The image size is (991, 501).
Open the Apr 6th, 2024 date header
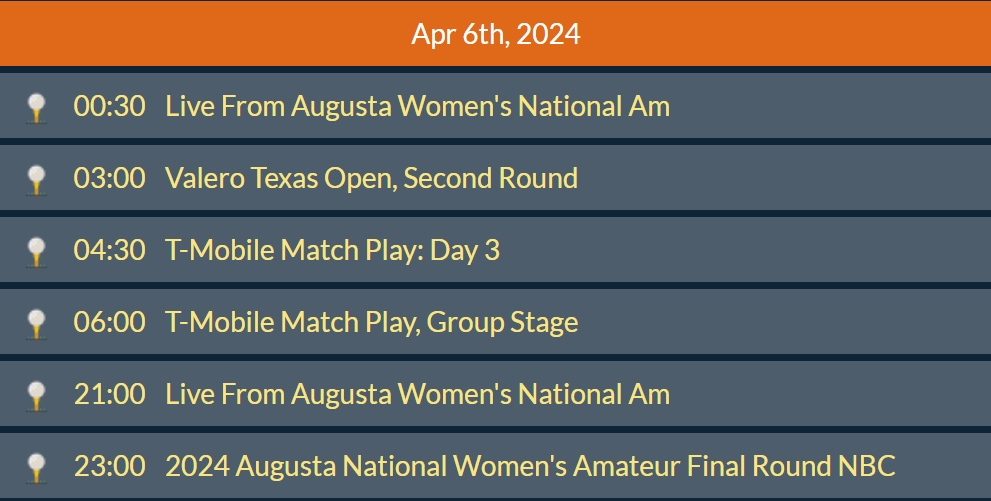[x=496, y=33]
